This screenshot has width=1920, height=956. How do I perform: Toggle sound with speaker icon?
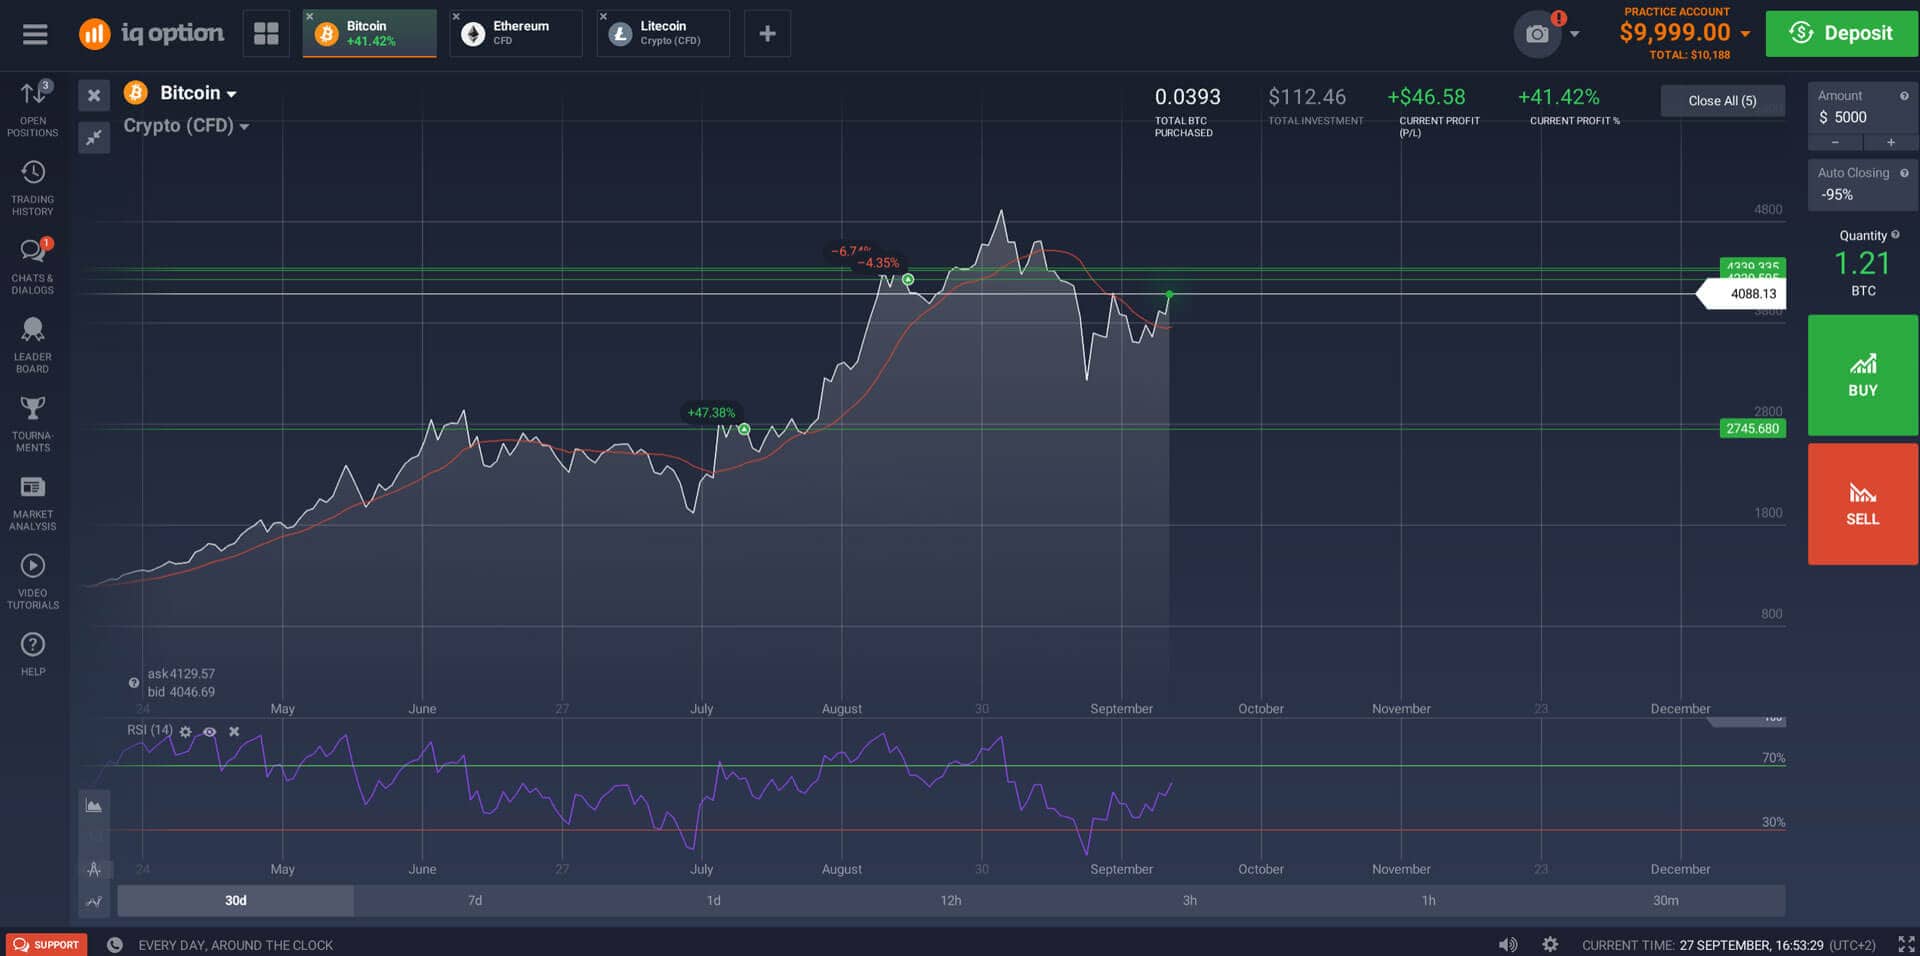click(1508, 945)
